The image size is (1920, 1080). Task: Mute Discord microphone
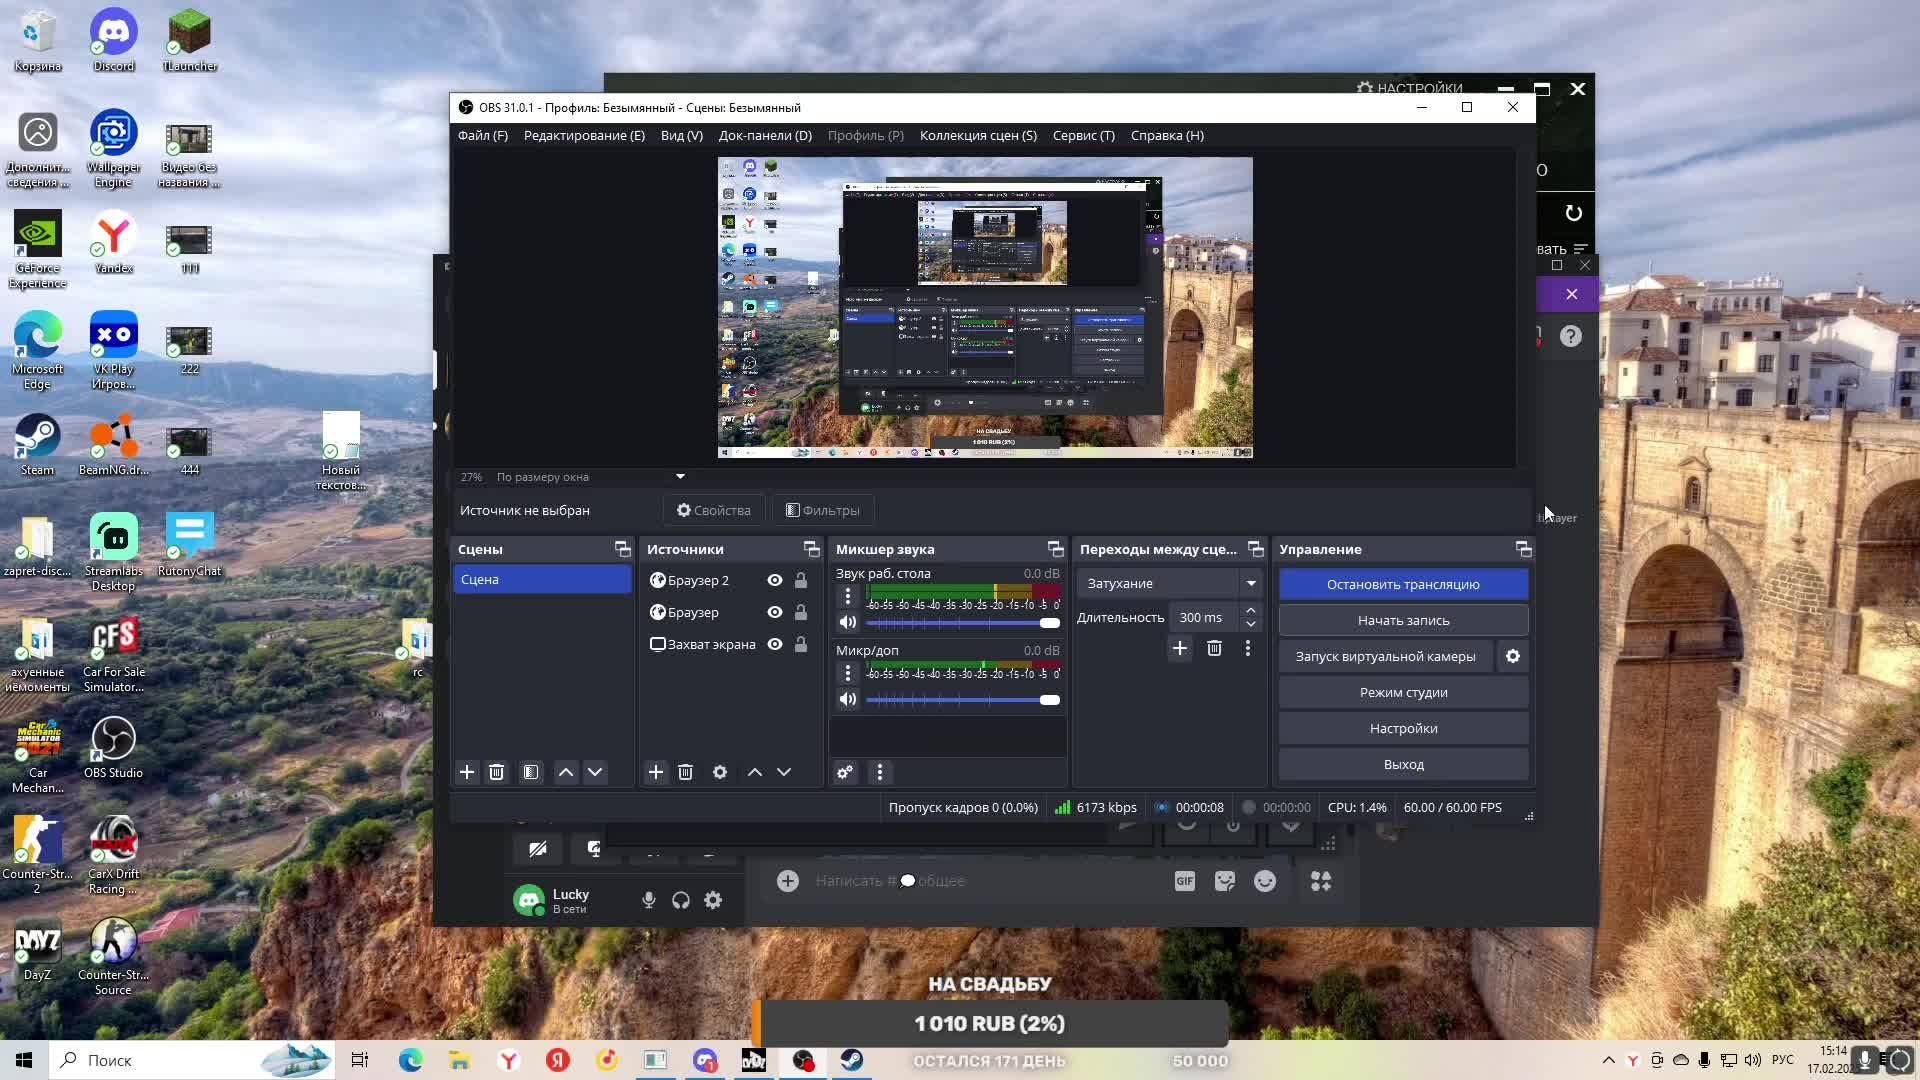[649, 900]
